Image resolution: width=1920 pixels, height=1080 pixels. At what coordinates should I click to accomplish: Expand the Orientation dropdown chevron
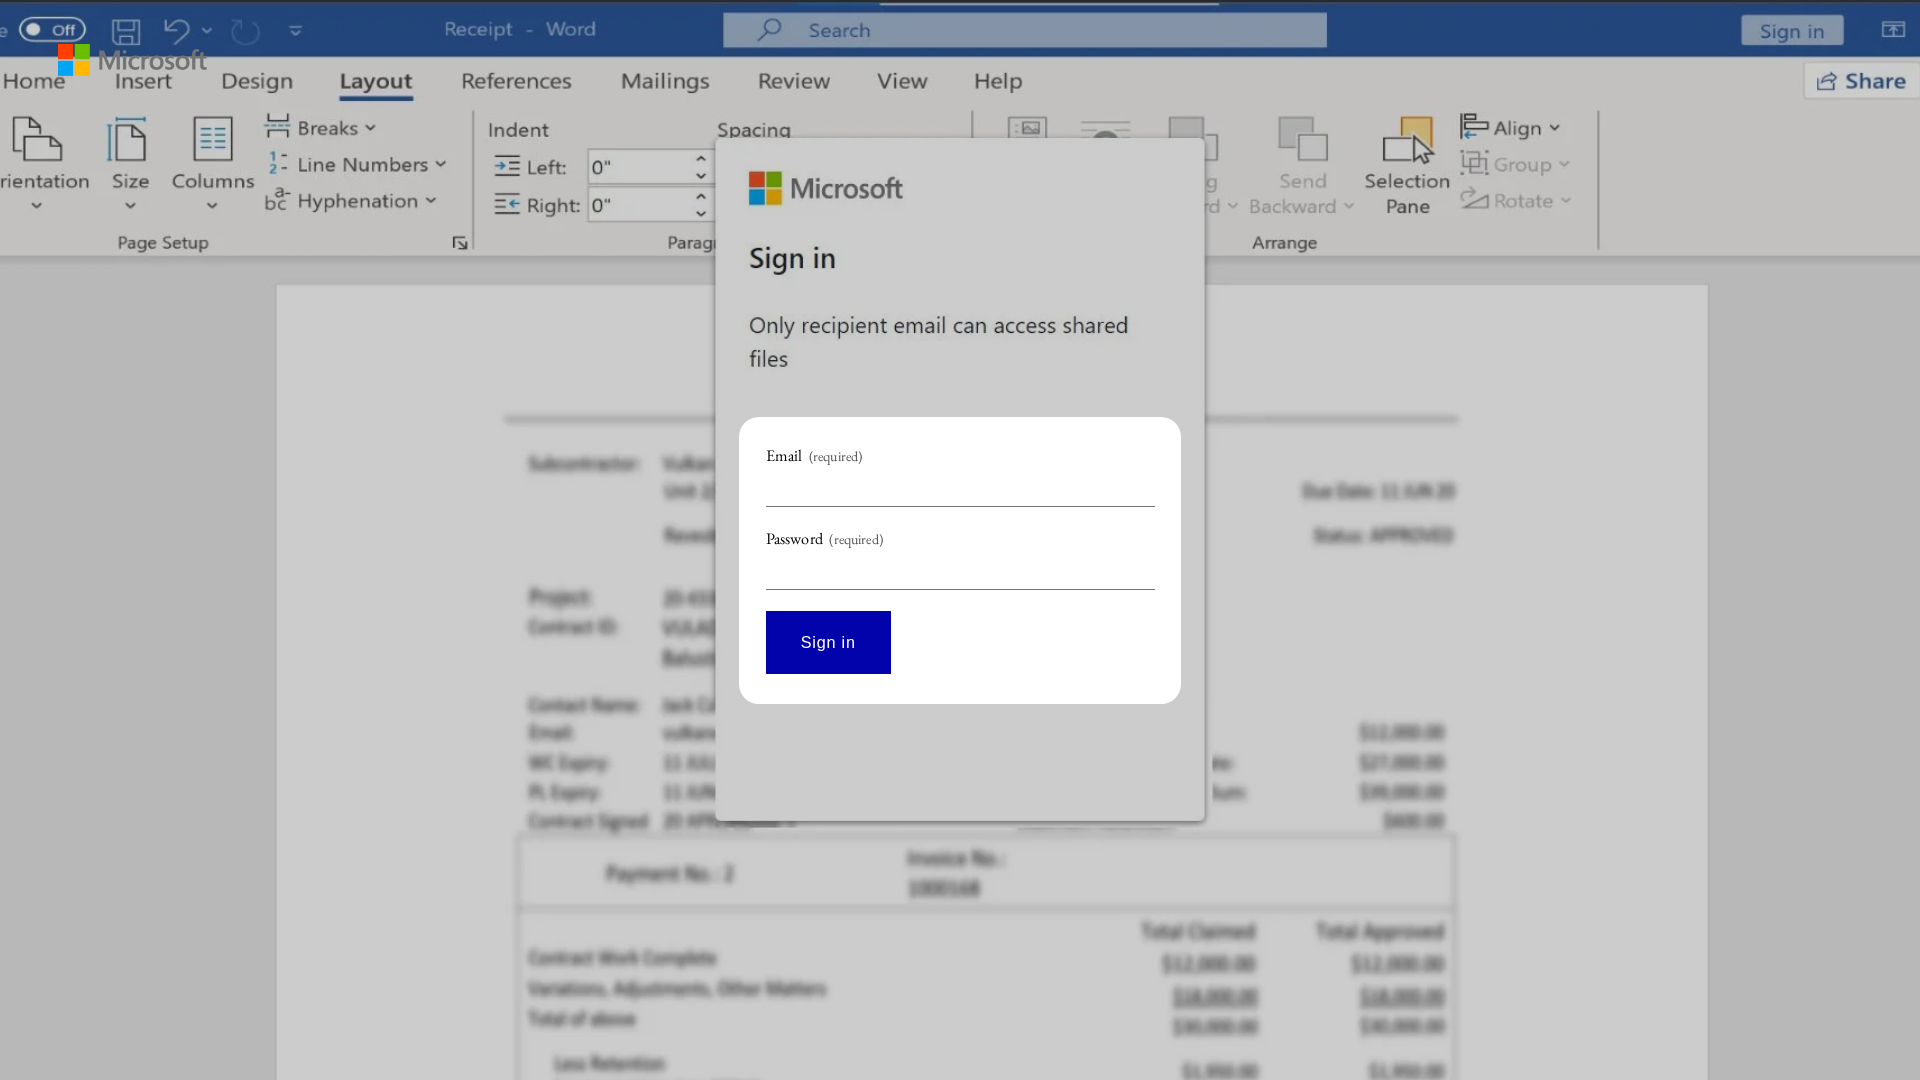tap(36, 206)
